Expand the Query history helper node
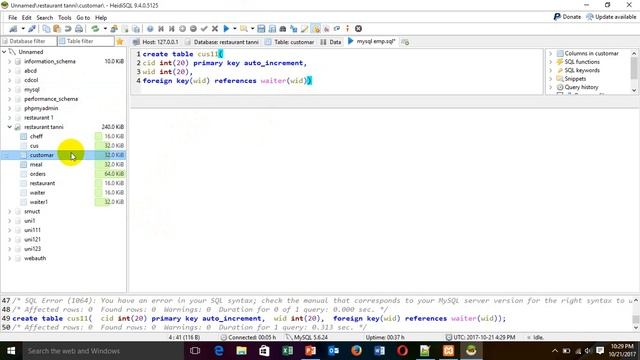Image resolution: width=640 pixels, height=360 pixels. click(x=550, y=87)
